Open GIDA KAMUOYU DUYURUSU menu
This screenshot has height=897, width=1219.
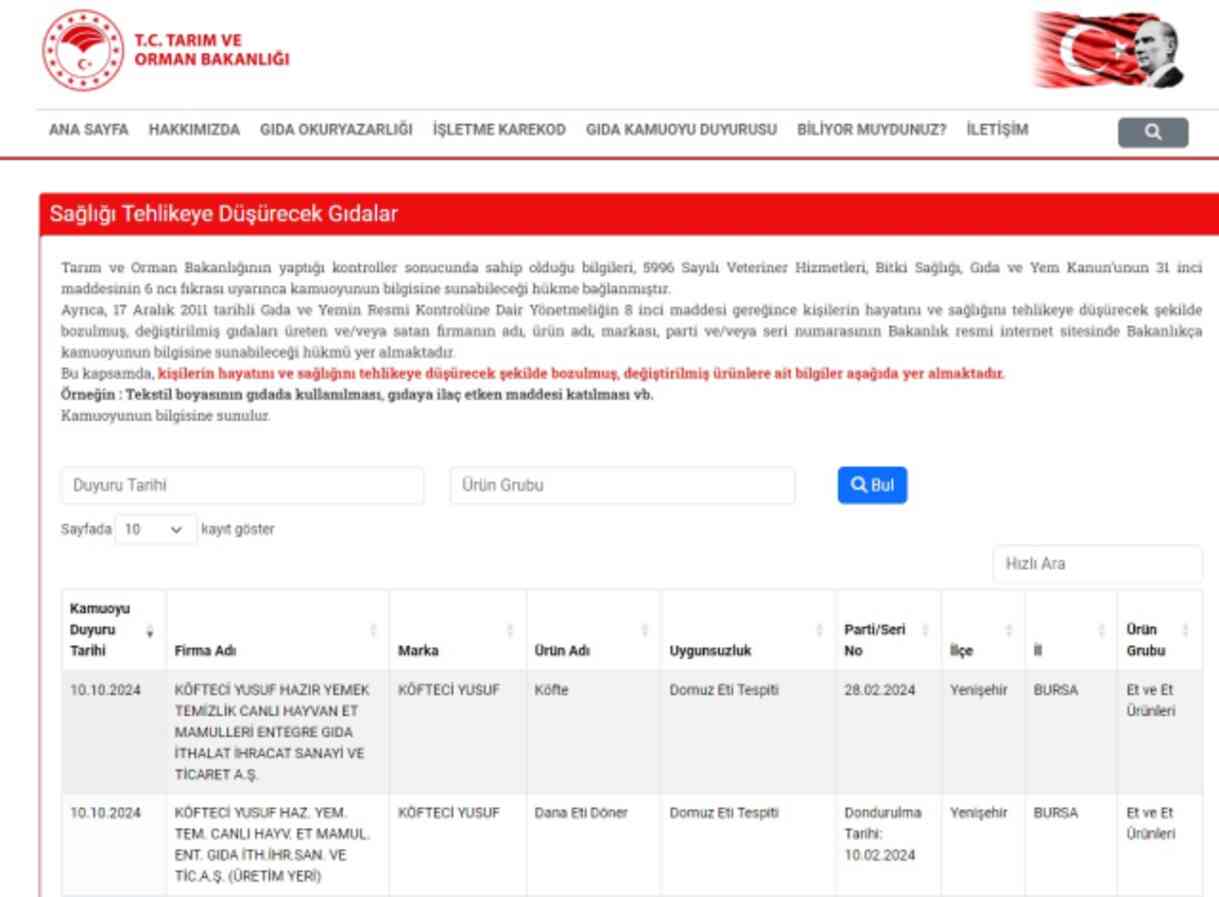pyautogui.click(x=682, y=130)
